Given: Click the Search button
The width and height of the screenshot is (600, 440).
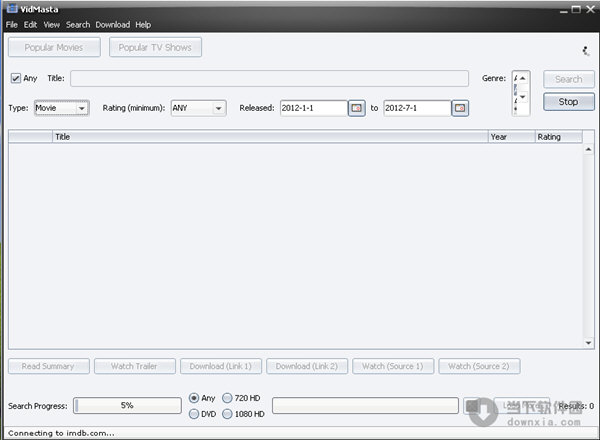Looking at the screenshot, I should [x=569, y=79].
